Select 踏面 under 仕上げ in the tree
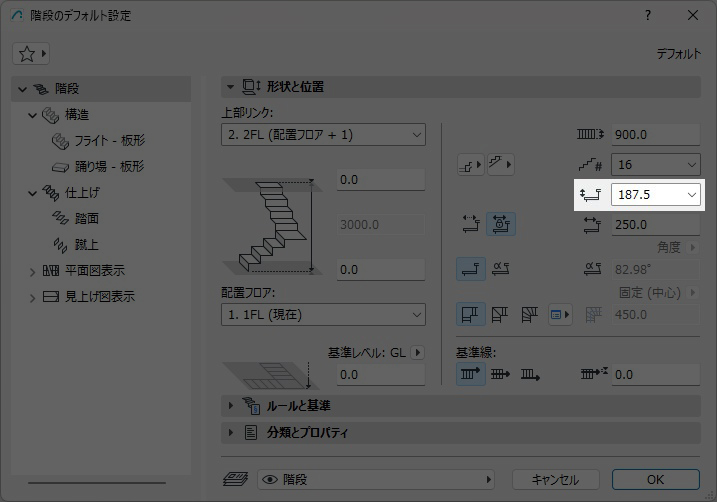Viewport: 717px width, 502px height. pyautogui.click(x=87, y=218)
